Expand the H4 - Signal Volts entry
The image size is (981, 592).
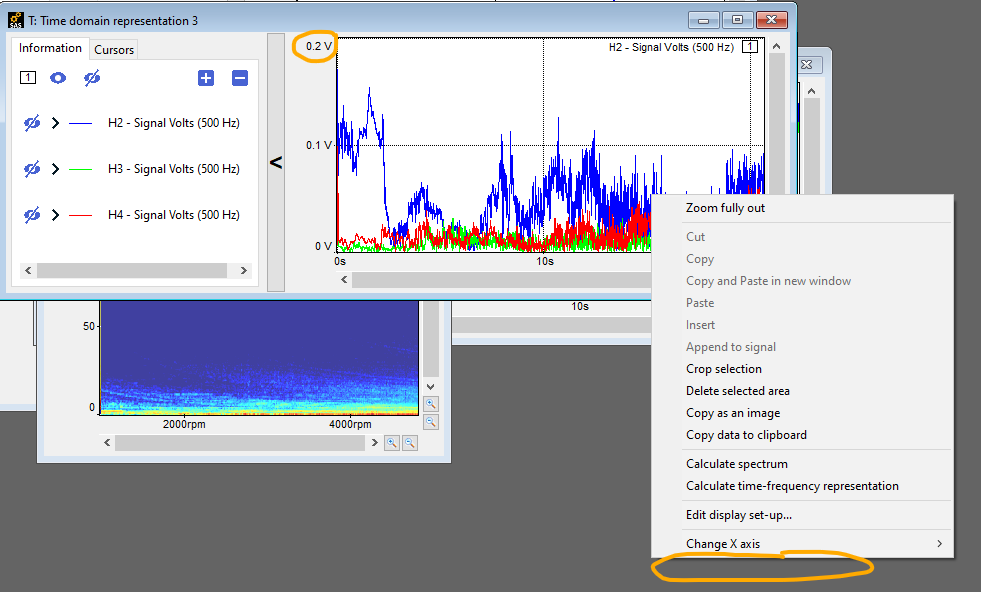(x=56, y=215)
